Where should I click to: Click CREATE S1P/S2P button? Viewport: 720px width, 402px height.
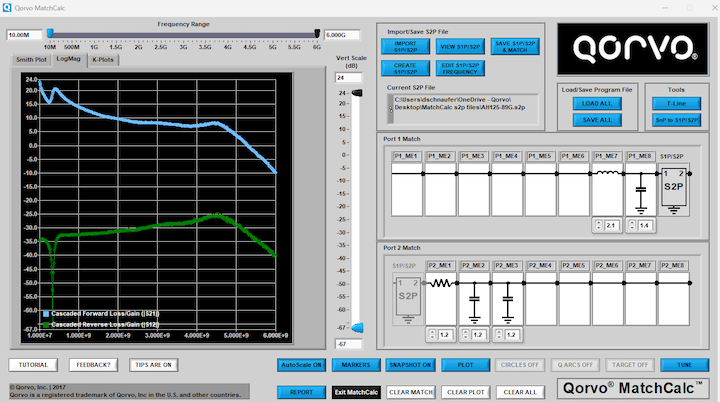pos(405,68)
